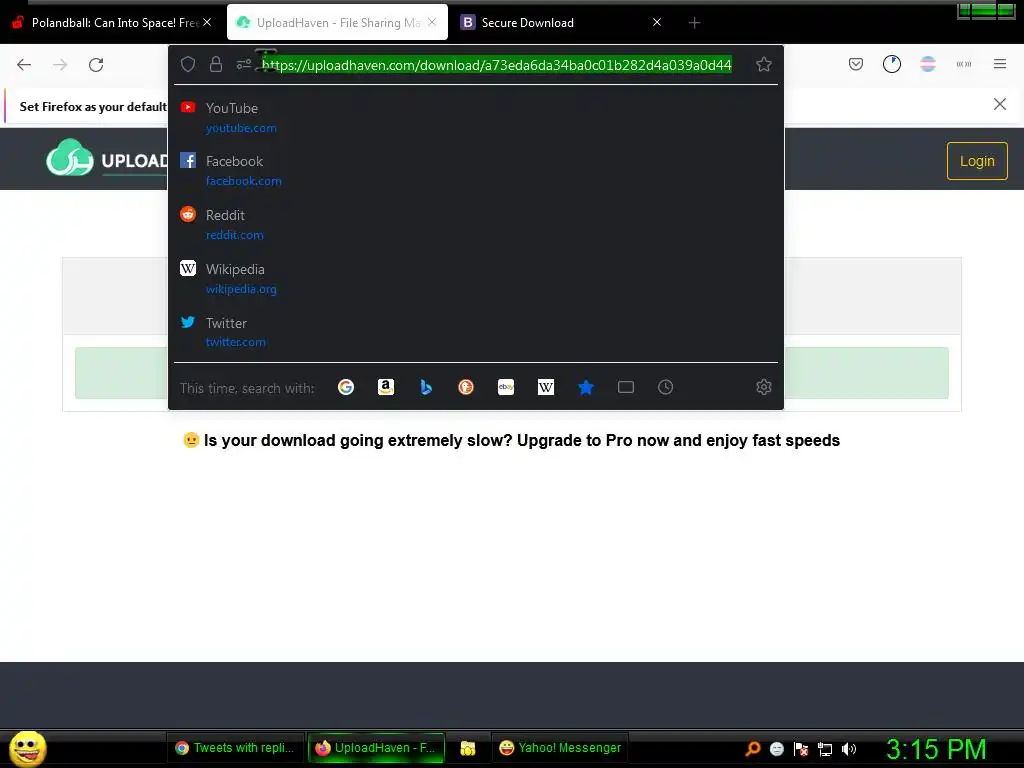The image size is (1024, 768).
Task: Search this time with Bing
Action: (x=426, y=387)
